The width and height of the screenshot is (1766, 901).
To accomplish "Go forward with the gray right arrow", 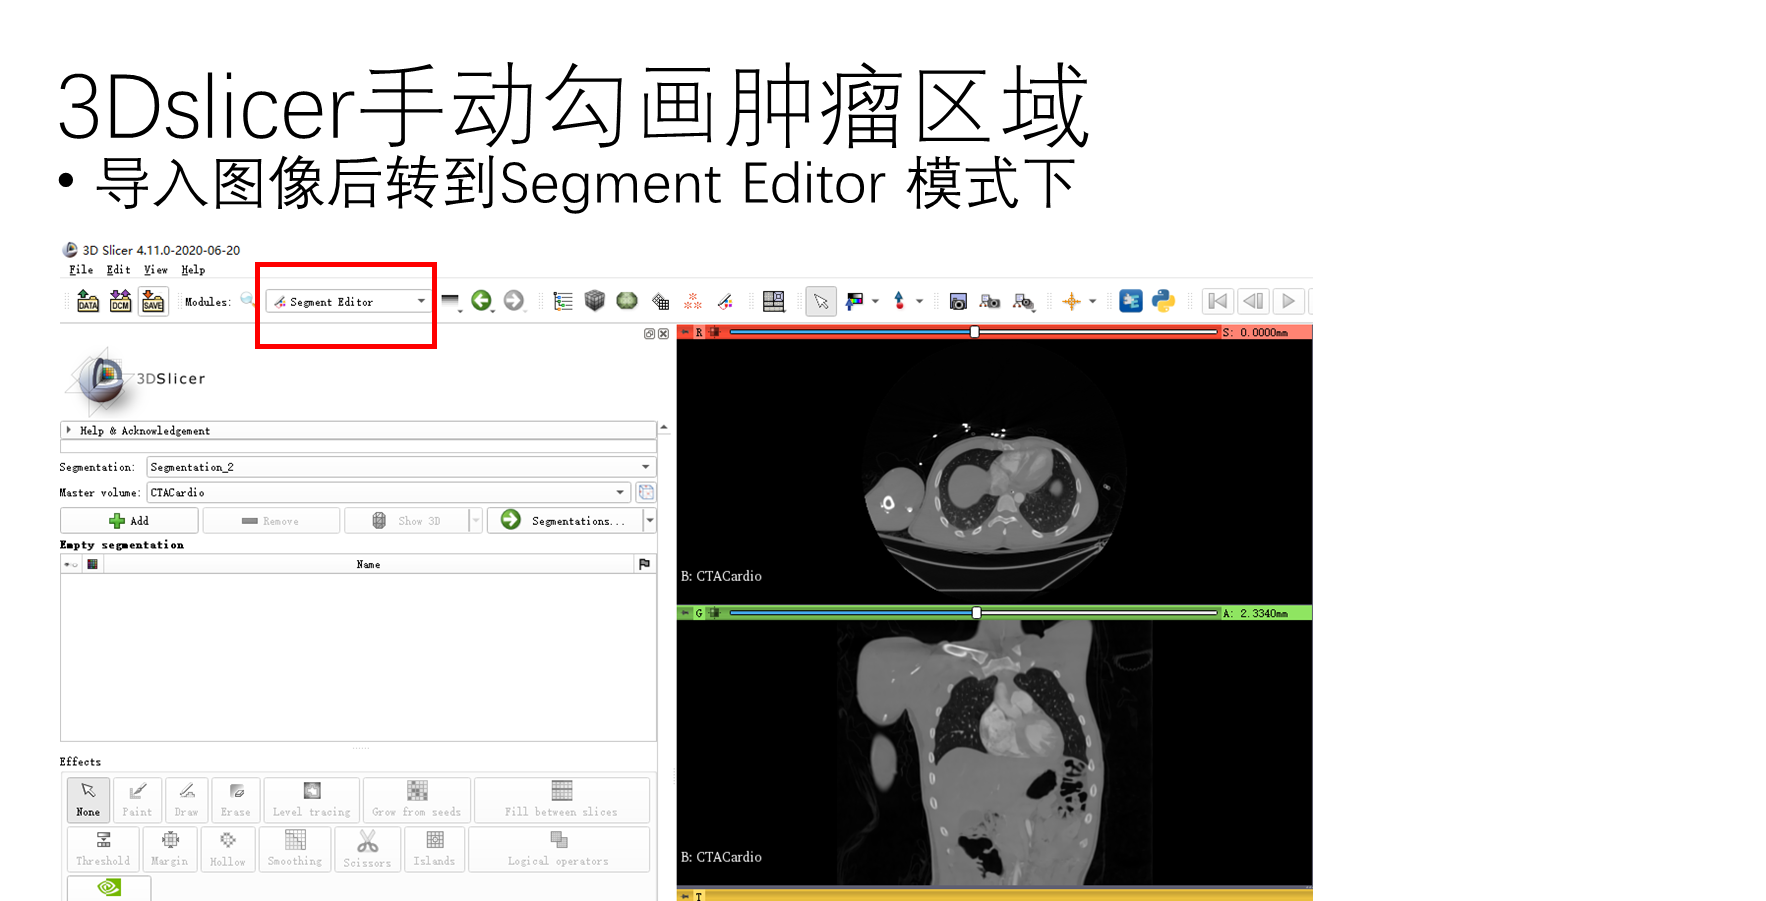I will tap(514, 301).
